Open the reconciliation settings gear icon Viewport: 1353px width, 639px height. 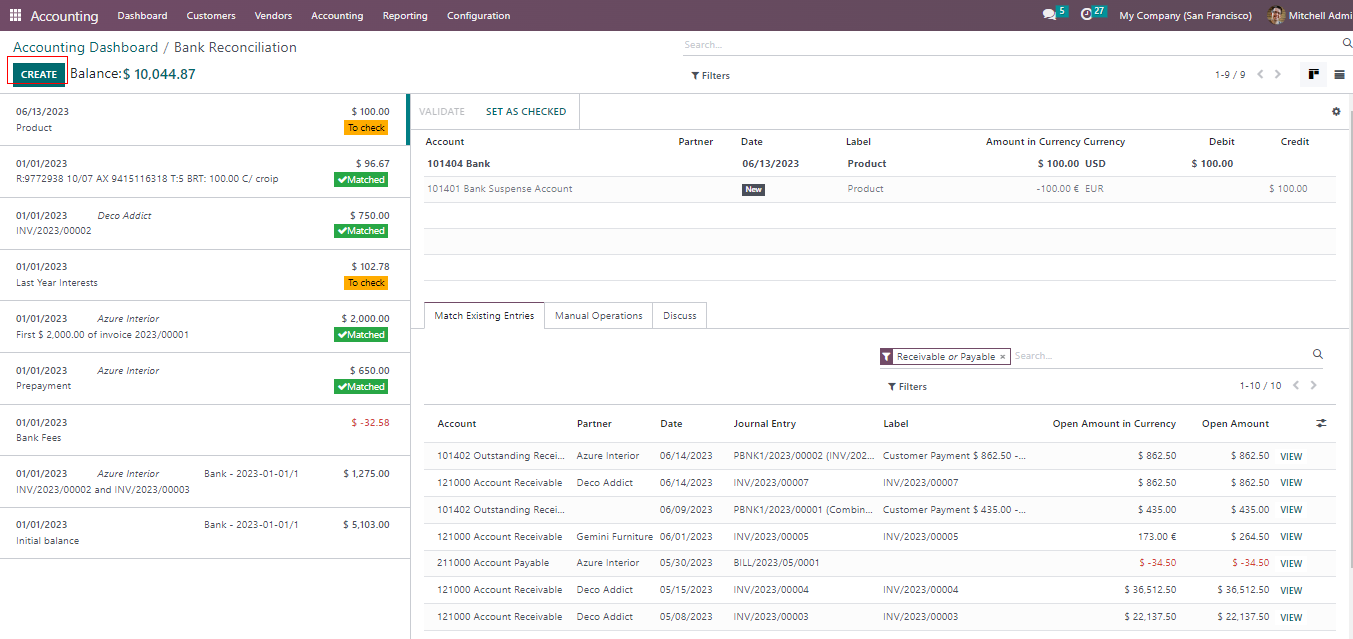1336,112
